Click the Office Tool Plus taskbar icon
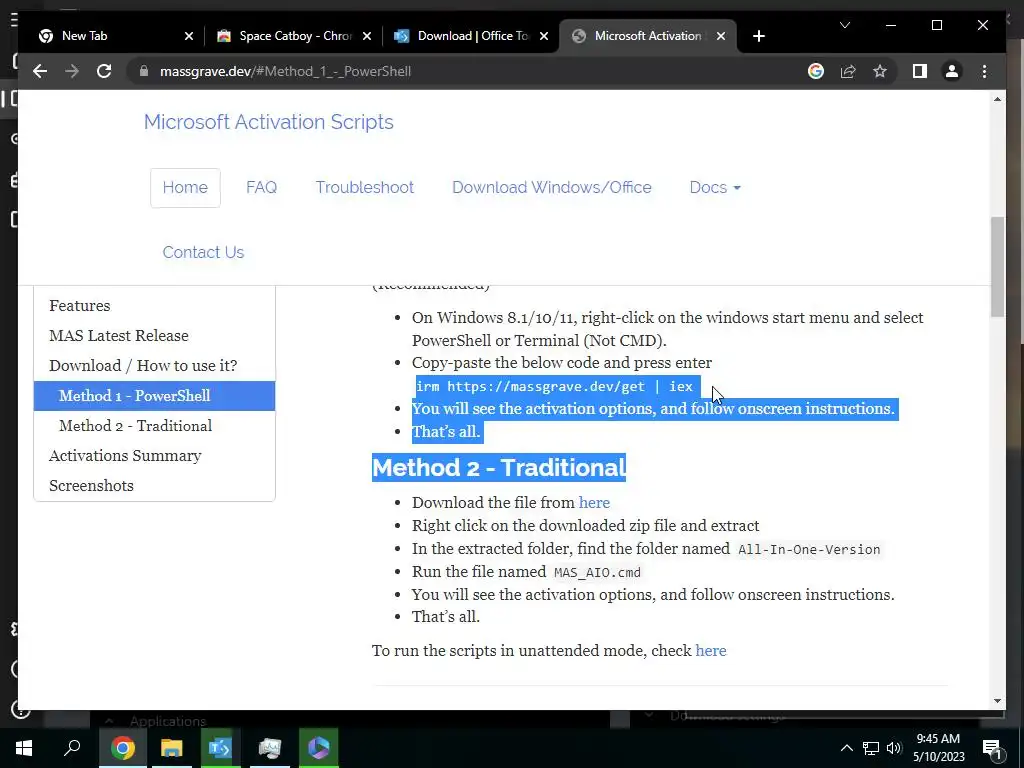This screenshot has width=1024, height=768. (220, 748)
